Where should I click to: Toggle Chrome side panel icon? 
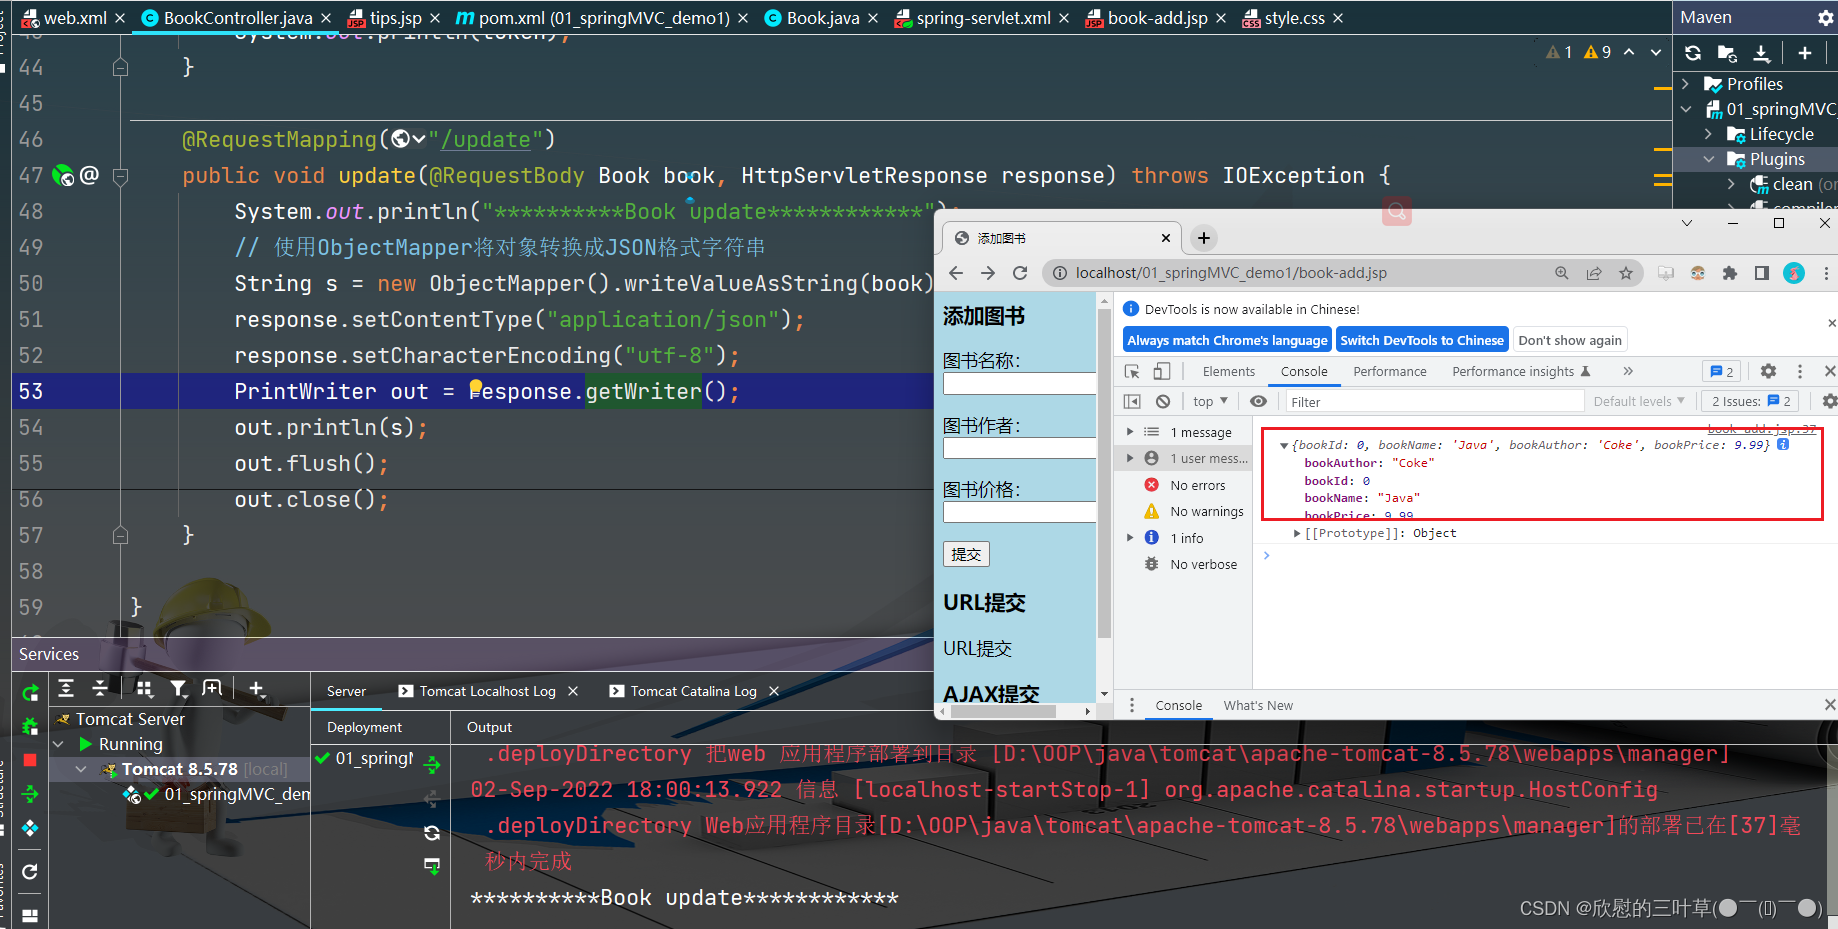(x=1762, y=273)
